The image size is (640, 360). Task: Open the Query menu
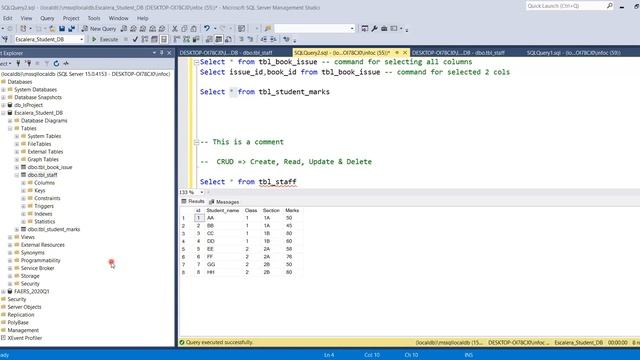(47, 18)
